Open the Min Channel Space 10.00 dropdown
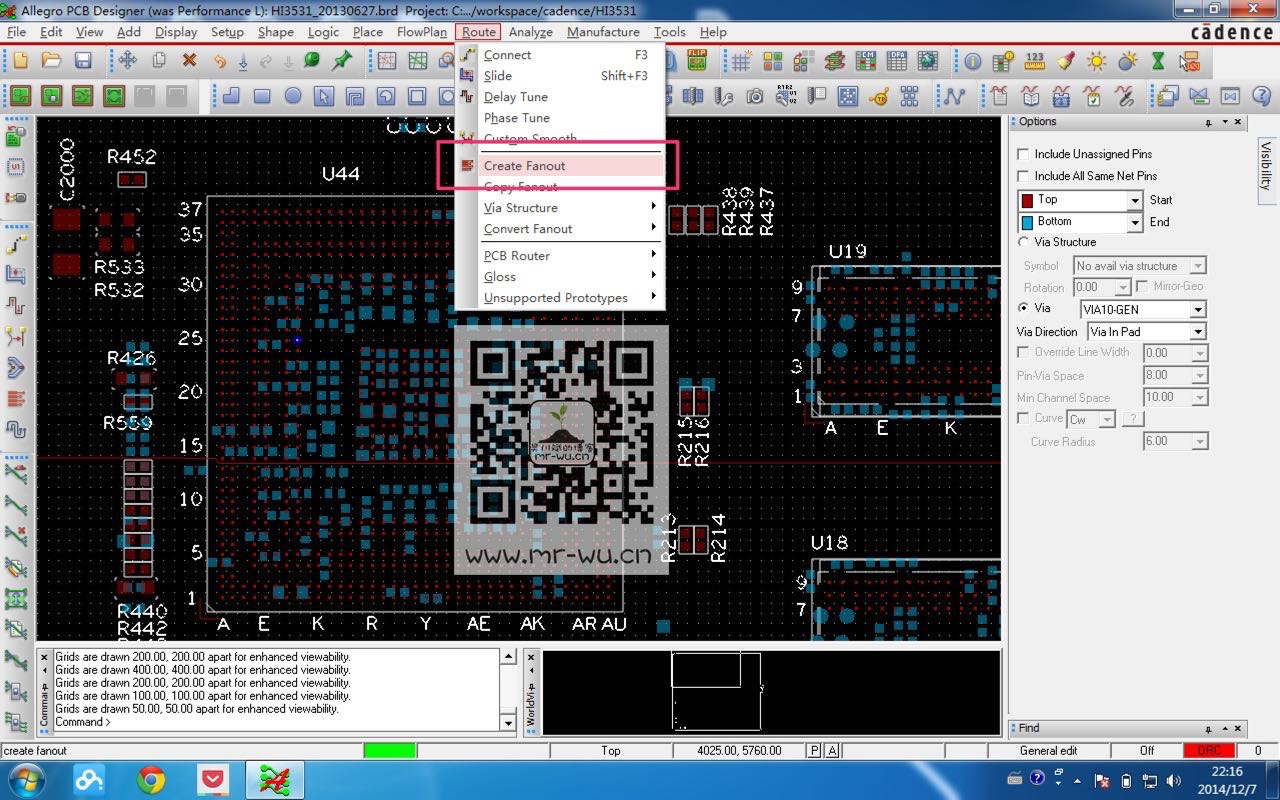Screen dimensions: 1280x800 (x=1200, y=398)
